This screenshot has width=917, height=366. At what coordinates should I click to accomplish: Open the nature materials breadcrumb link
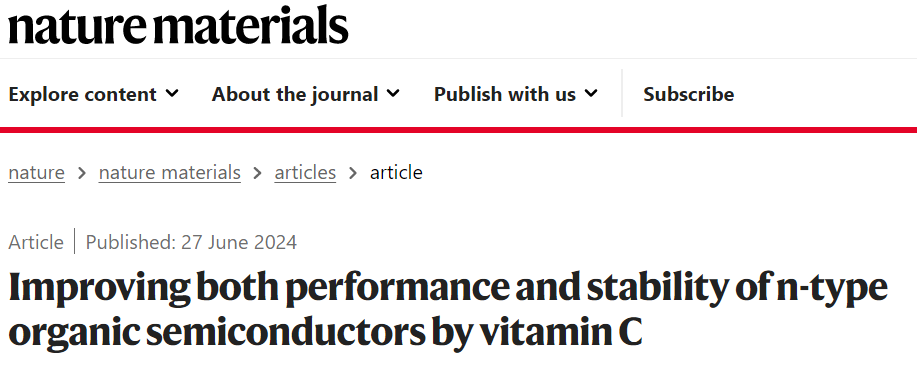170,172
